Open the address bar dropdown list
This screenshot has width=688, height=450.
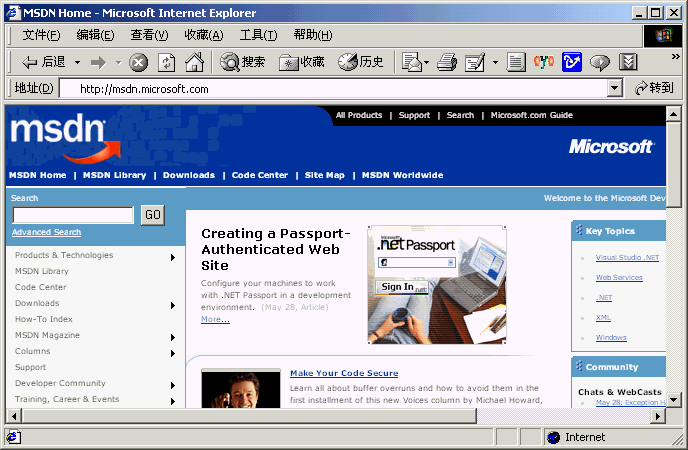click(615, 89)
